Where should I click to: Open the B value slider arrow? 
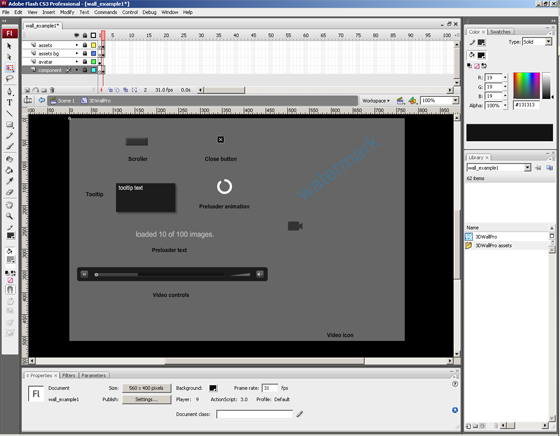[505, 96]
